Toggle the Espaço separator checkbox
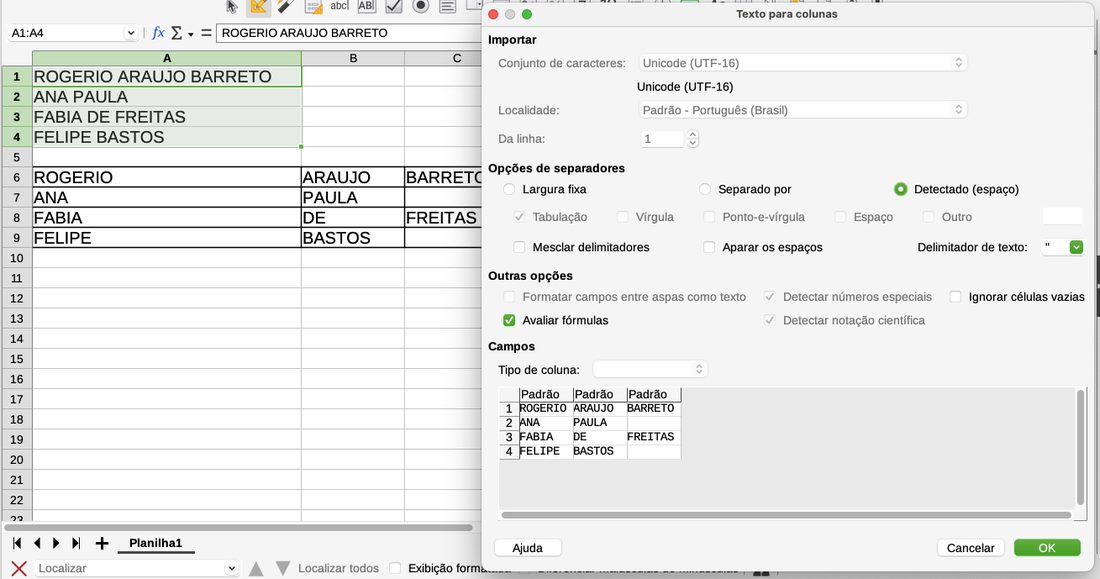This screenshot has width=1100, height=579. click(x=840, y=217)
